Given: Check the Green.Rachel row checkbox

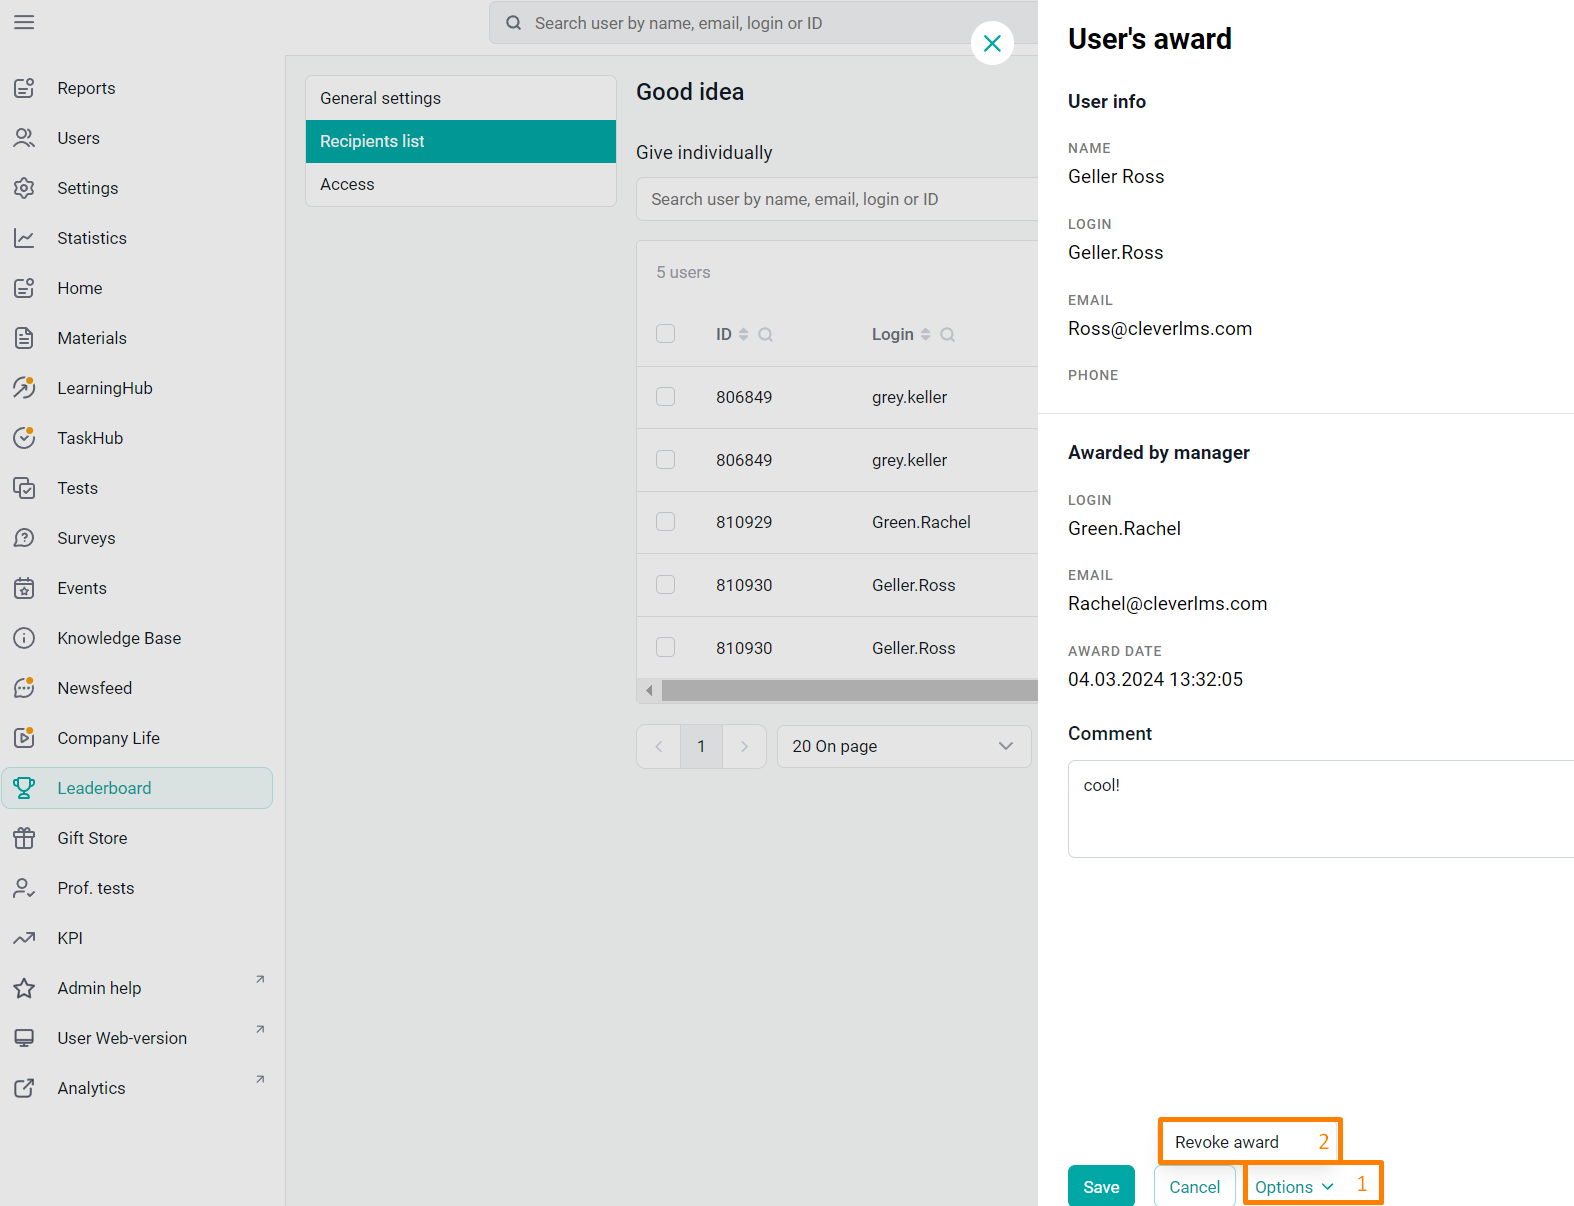Looking at the screenshot, I should [665, 522].
